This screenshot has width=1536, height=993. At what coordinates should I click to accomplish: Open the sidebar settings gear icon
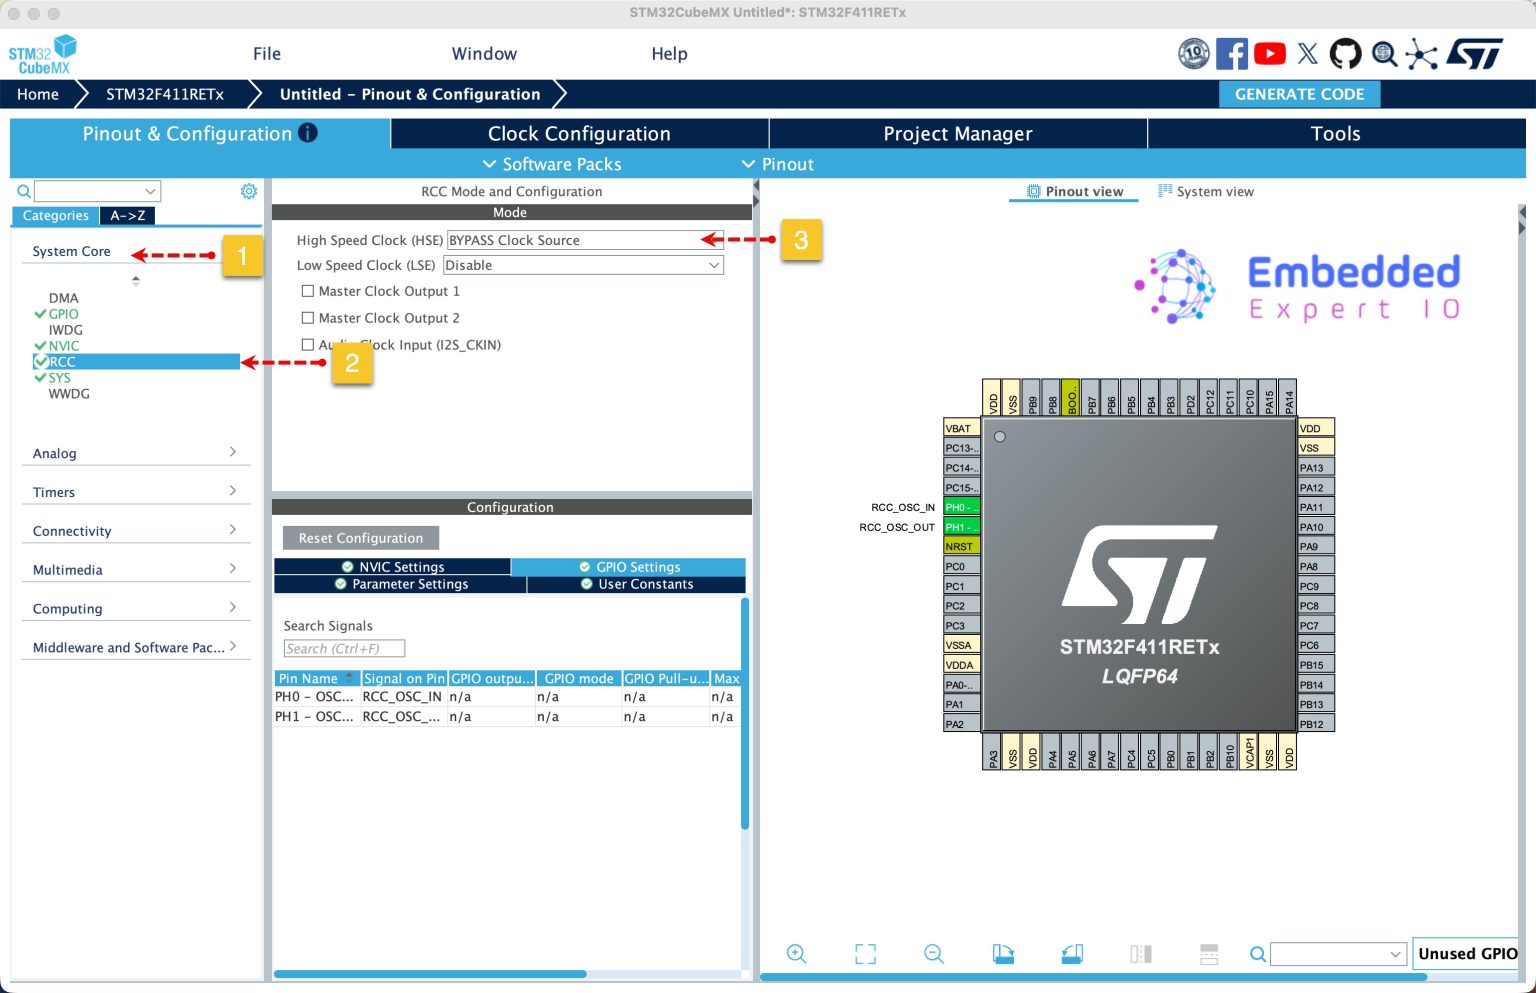(249, 190)
